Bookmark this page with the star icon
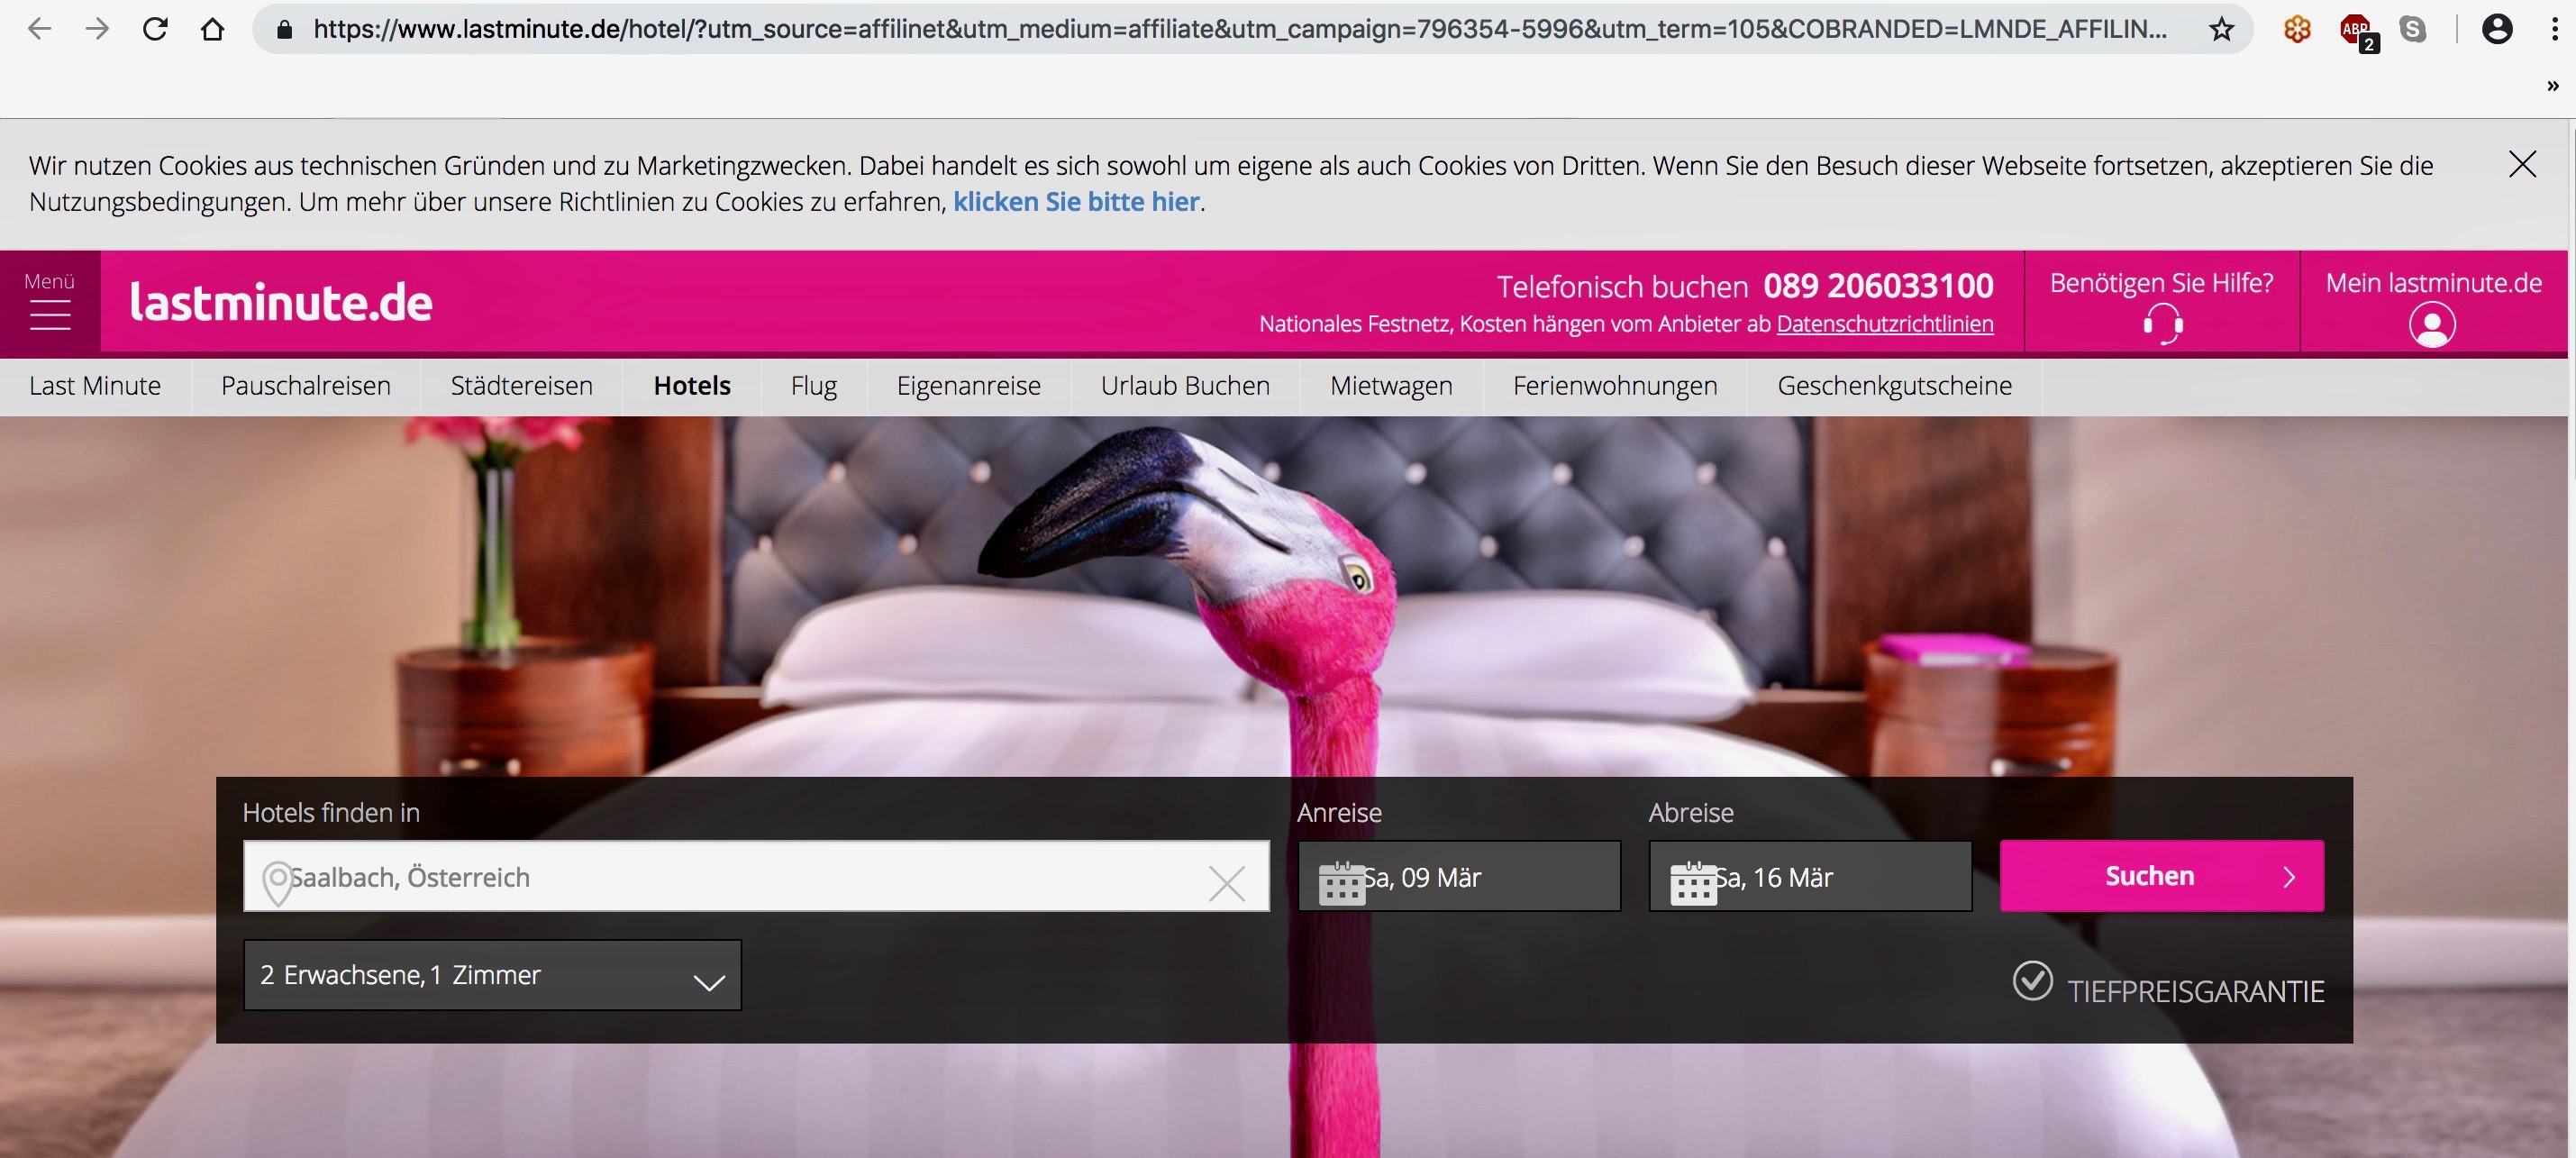 (x=2221, y=29)
